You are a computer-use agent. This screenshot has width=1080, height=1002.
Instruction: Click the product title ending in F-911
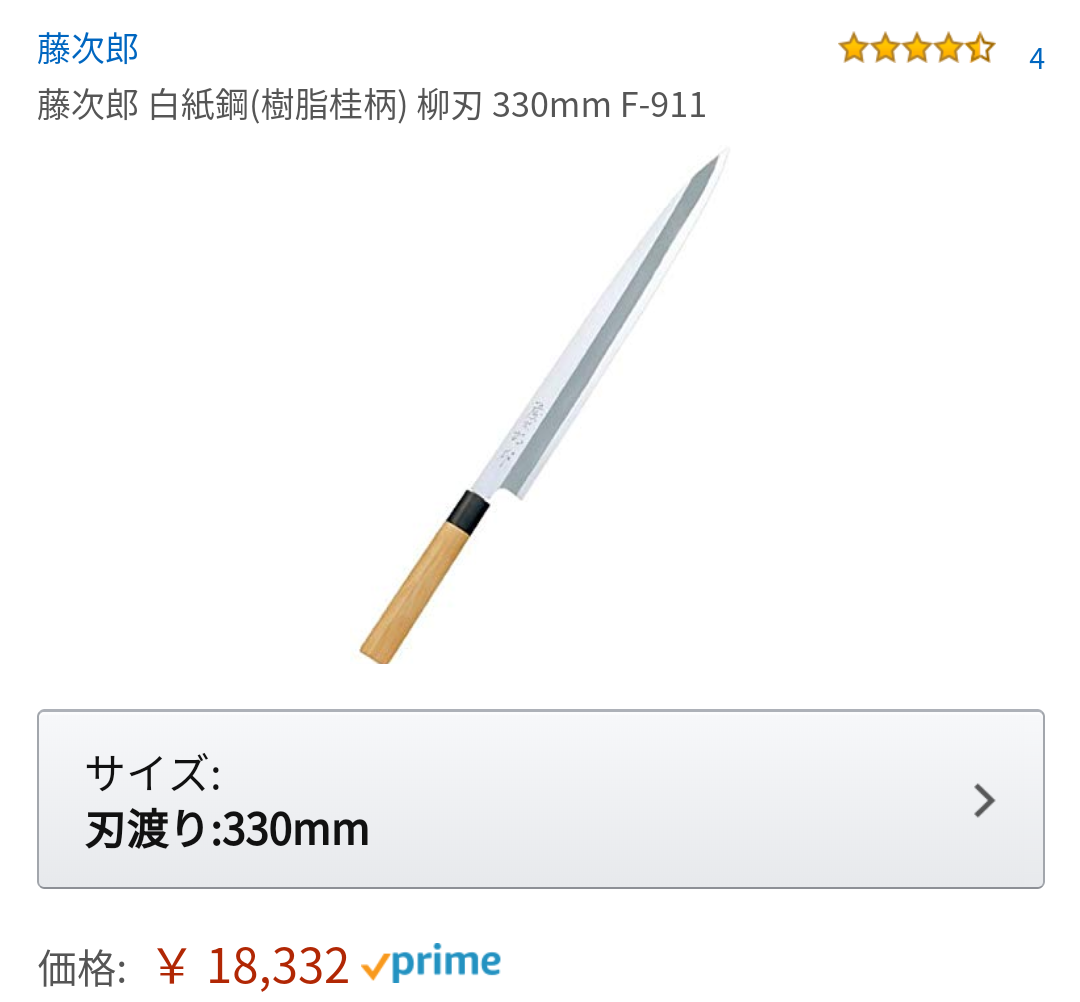371,105
